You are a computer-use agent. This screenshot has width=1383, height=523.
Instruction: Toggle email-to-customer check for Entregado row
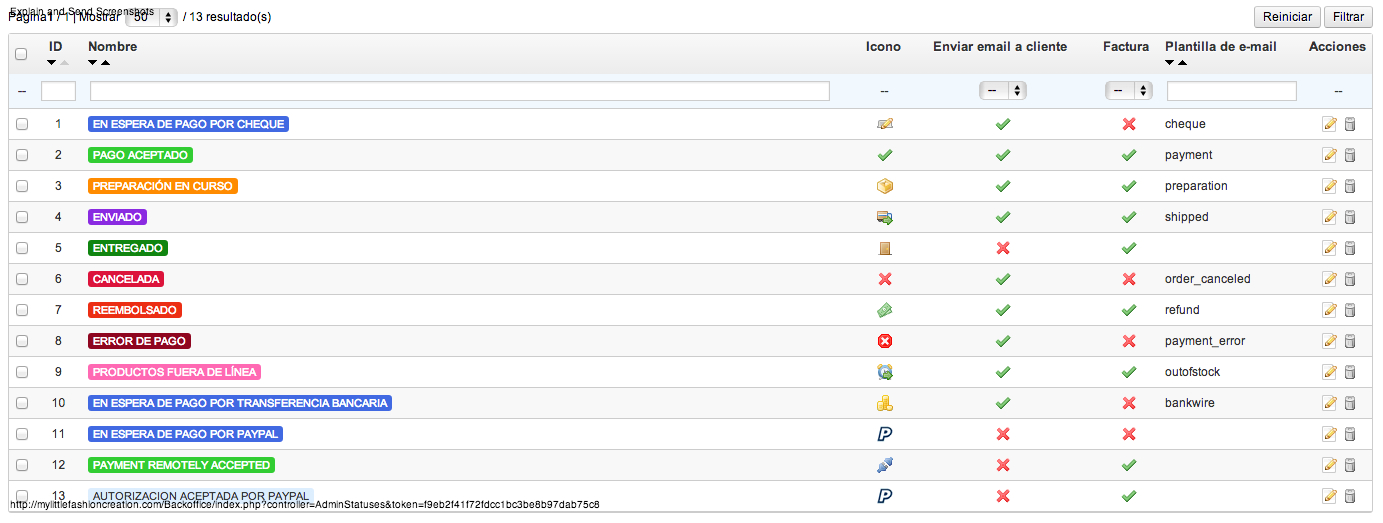pos(1003,248)
